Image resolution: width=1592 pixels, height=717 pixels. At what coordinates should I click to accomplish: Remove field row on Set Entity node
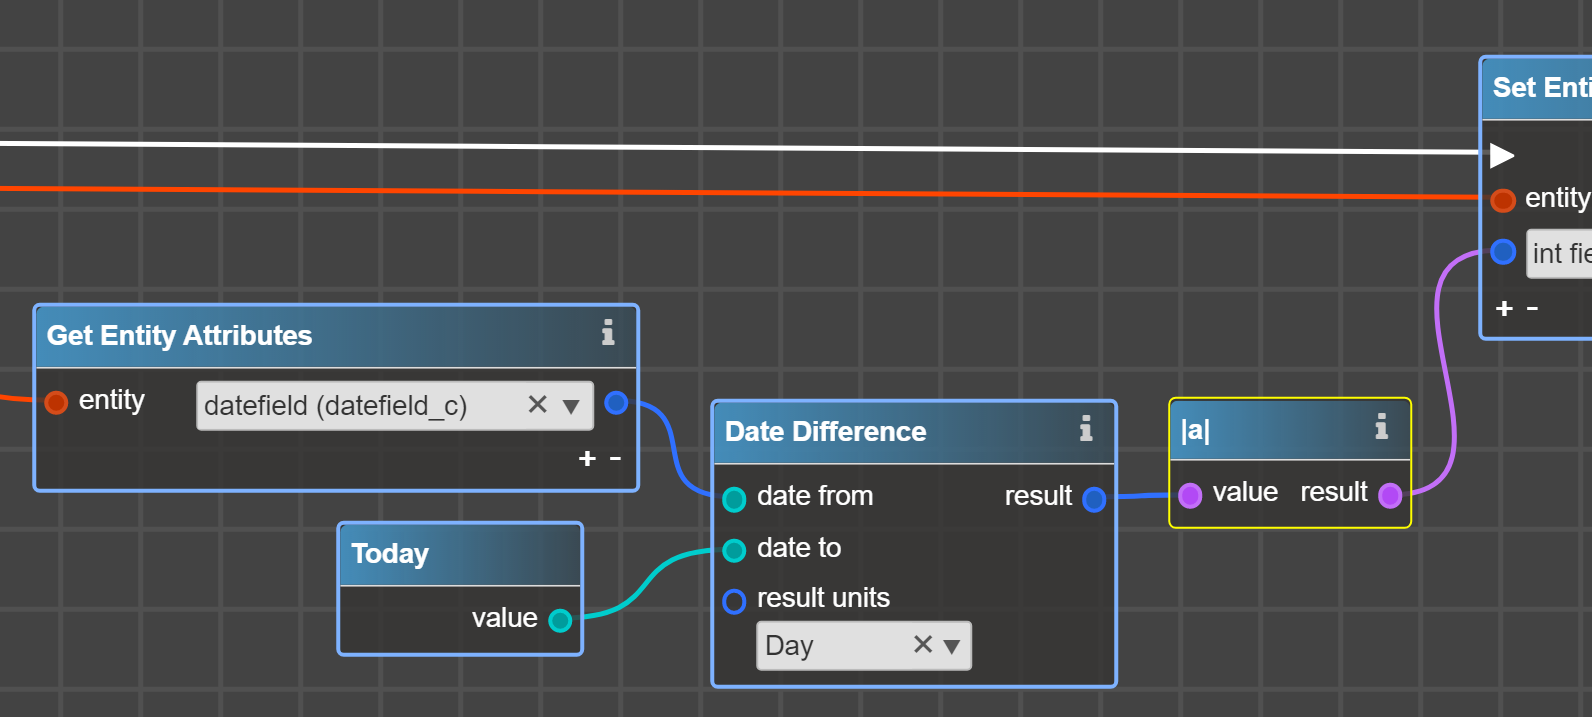[1532, 308]
